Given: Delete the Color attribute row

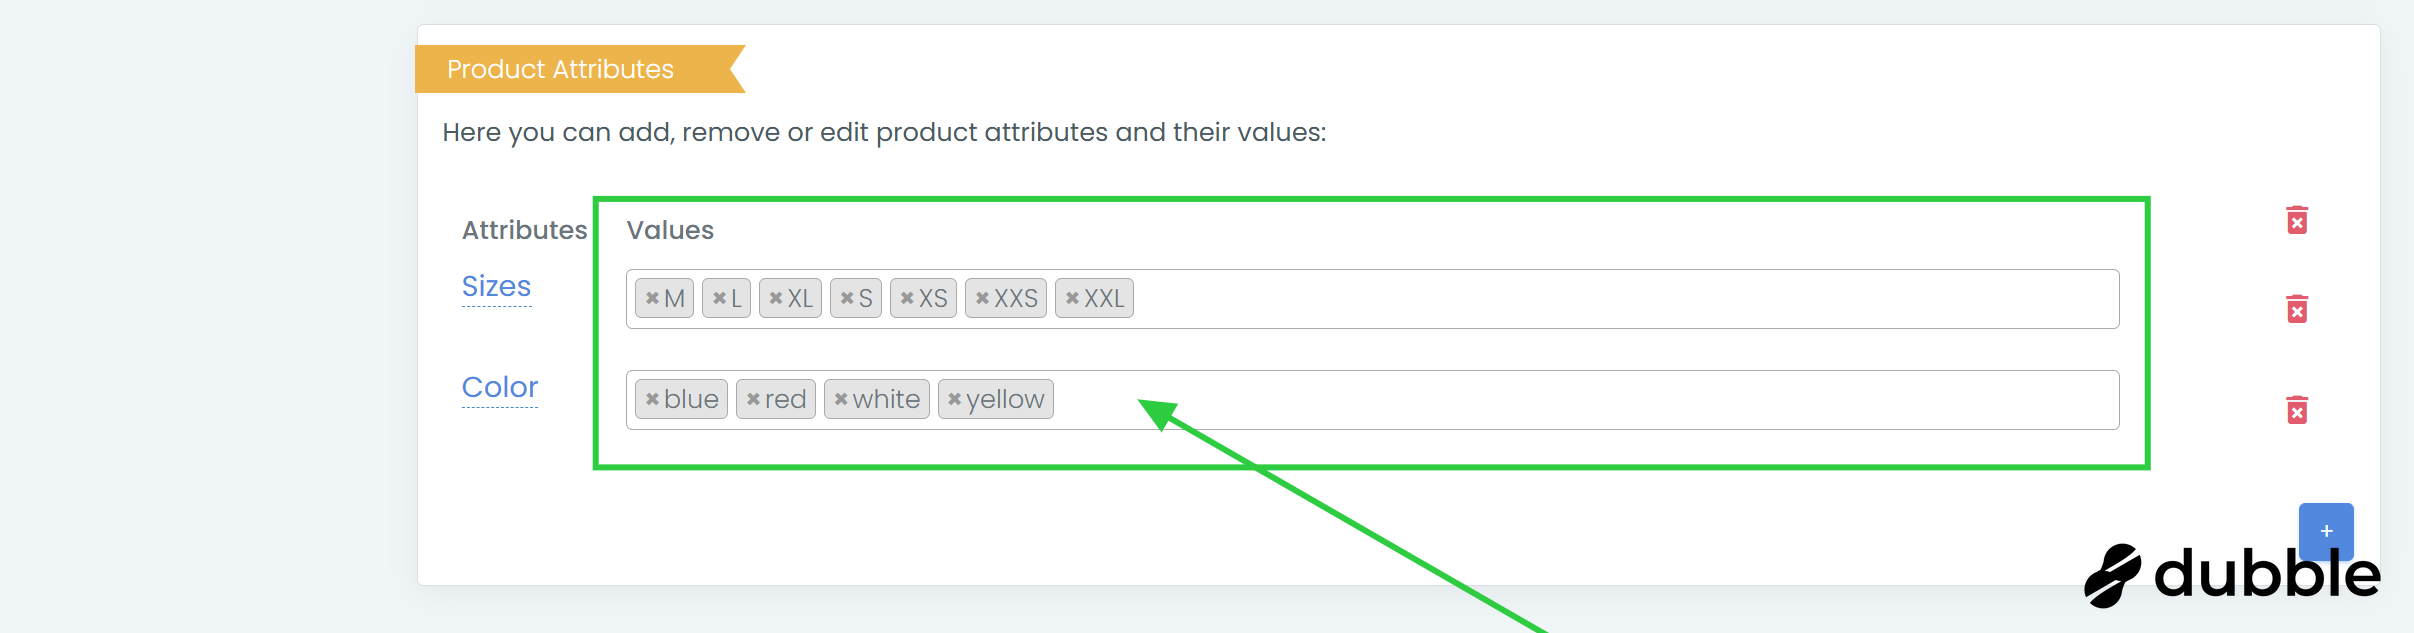Looking at the screenshot, I should pyautogui.click(x=2297, y=410).
